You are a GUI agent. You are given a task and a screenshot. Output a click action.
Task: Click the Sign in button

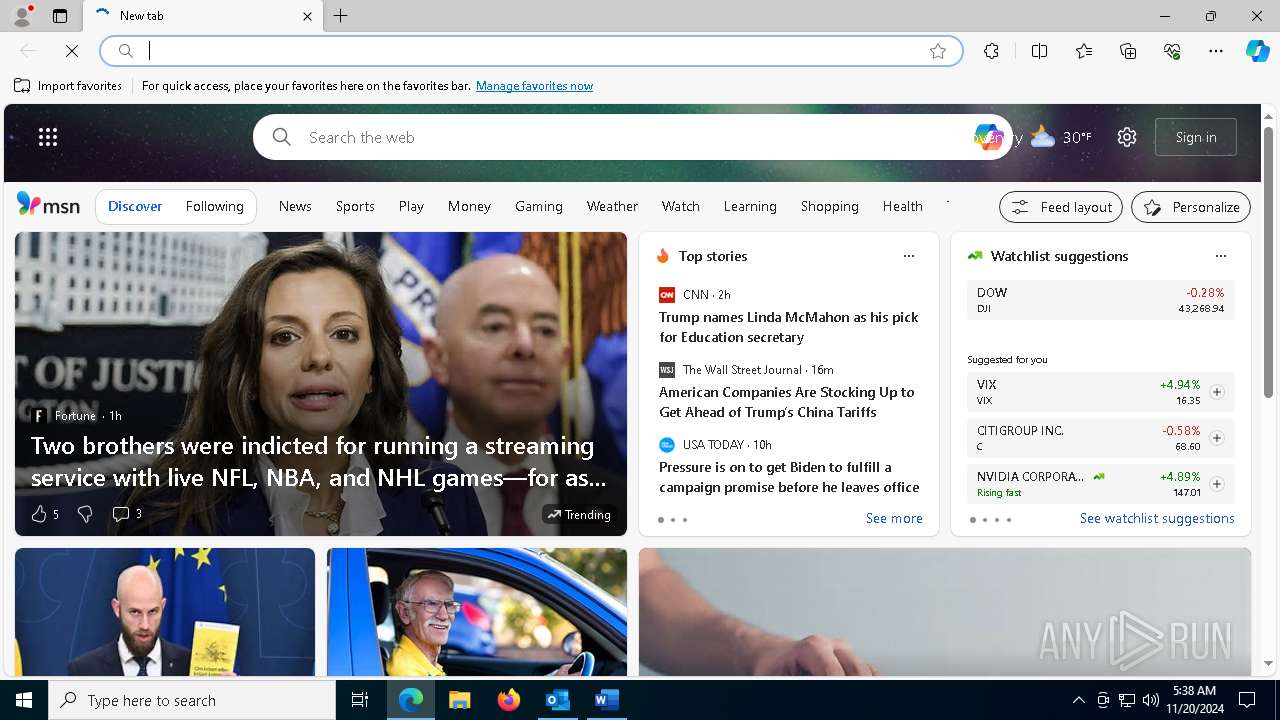point(1196,137)
